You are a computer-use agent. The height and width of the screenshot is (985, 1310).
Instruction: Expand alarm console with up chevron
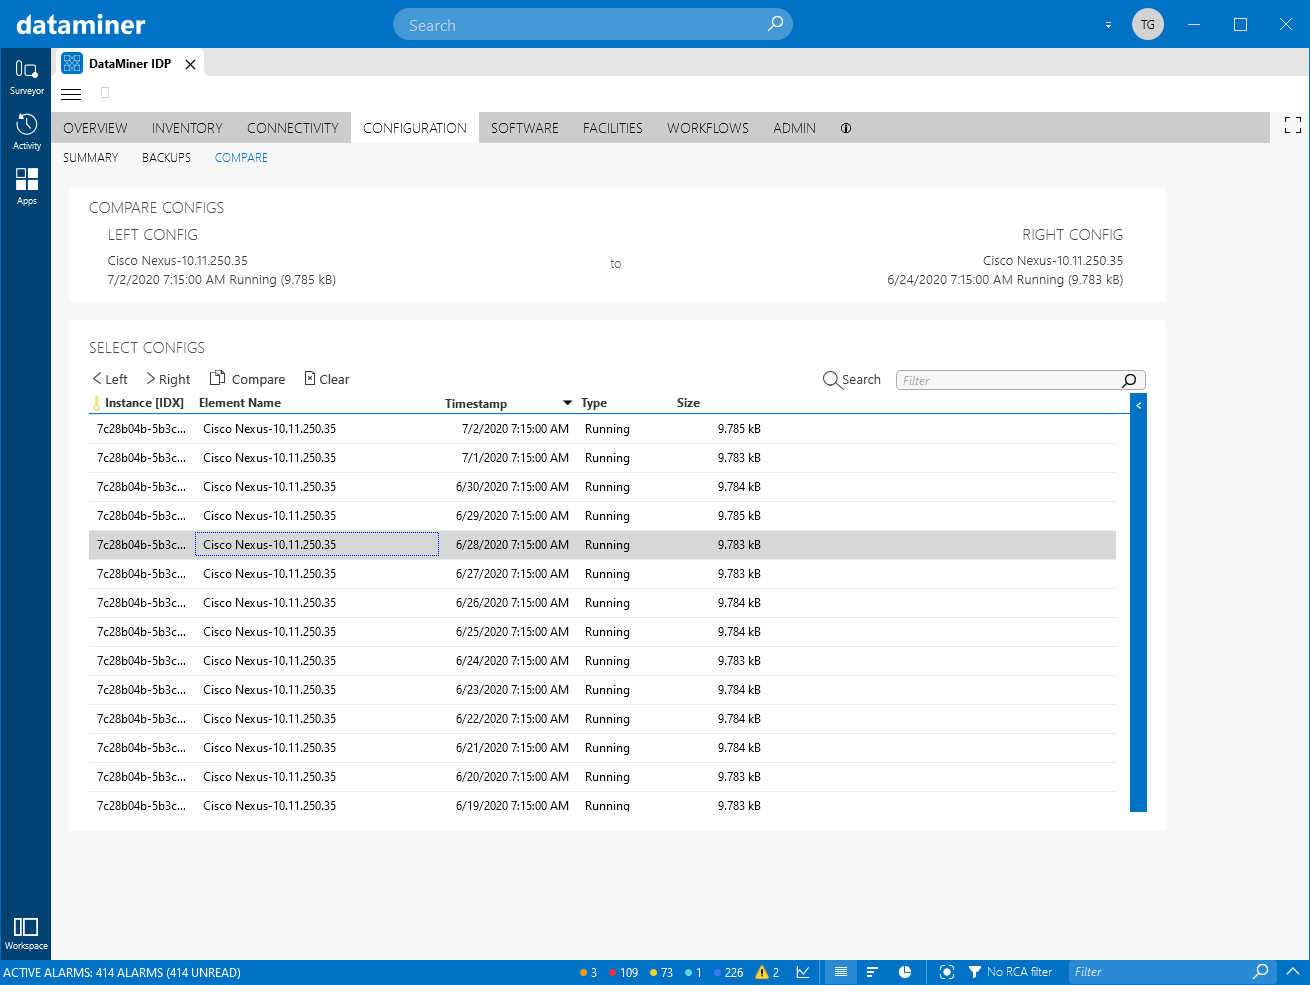[1292, 971]
